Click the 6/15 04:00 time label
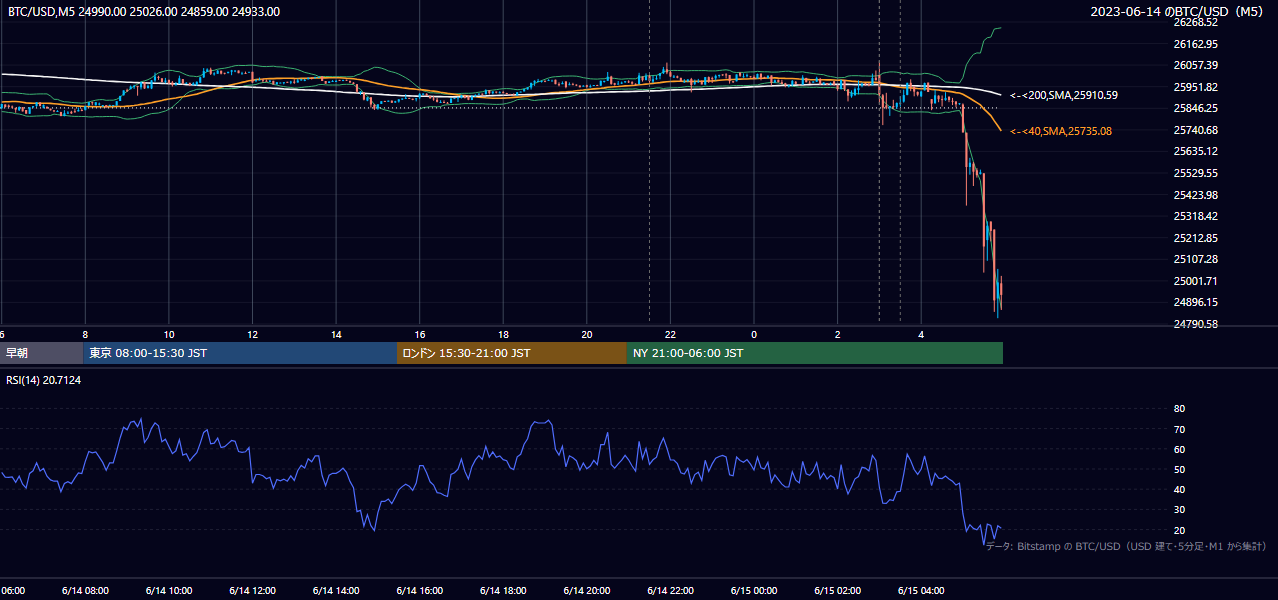 921,591
